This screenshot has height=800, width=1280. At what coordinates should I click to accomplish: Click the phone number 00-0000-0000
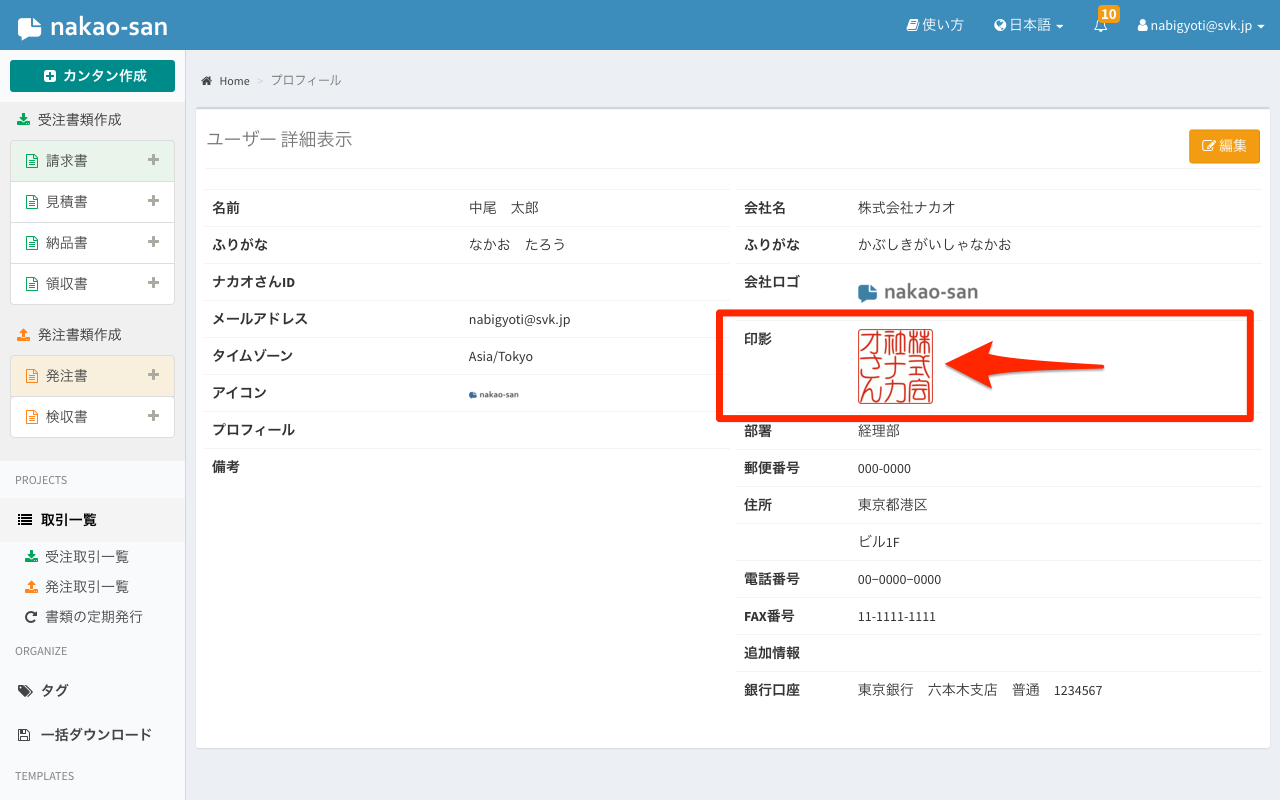(x=899, y=580)
